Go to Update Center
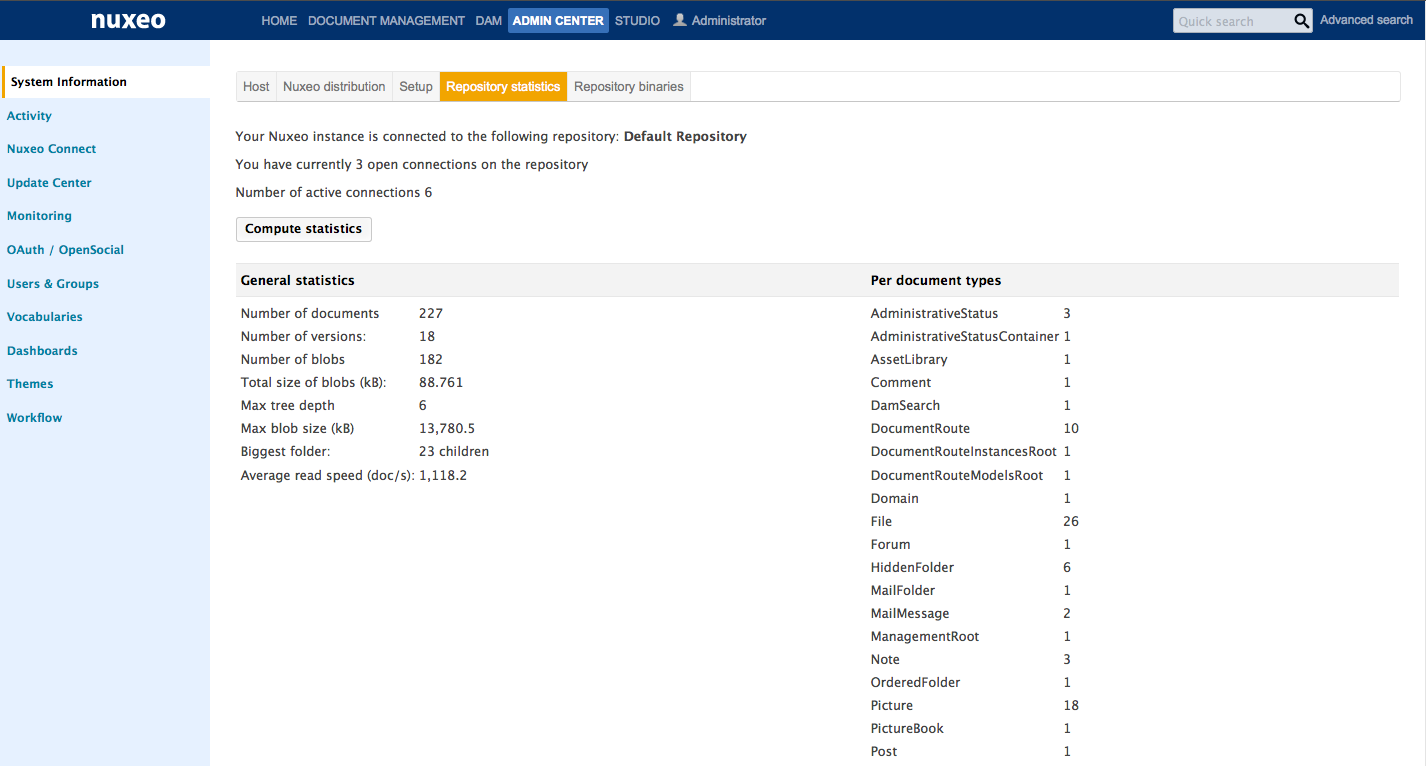The width and height of the screenshot is (1426, 766). 49,183
